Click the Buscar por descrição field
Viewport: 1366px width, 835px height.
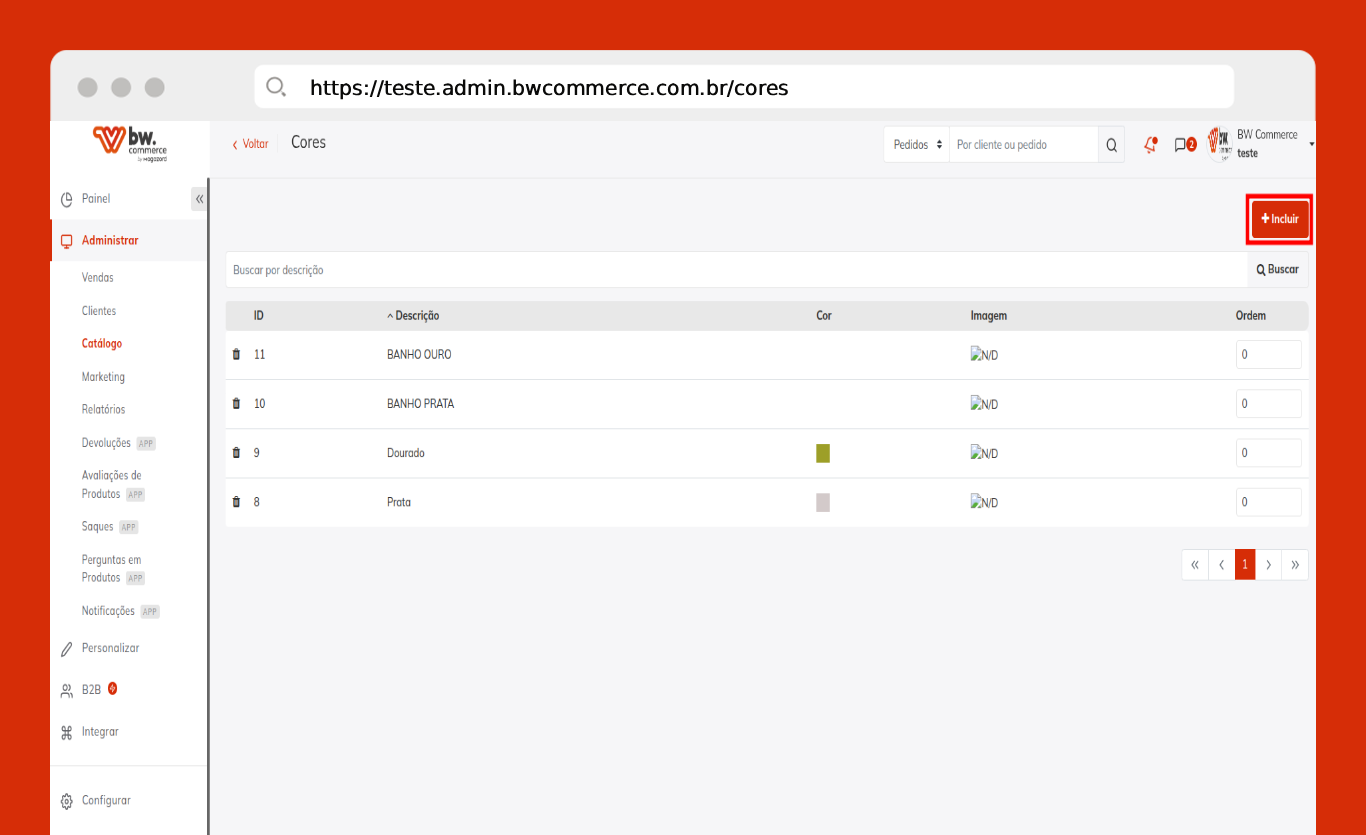(735, 270)
